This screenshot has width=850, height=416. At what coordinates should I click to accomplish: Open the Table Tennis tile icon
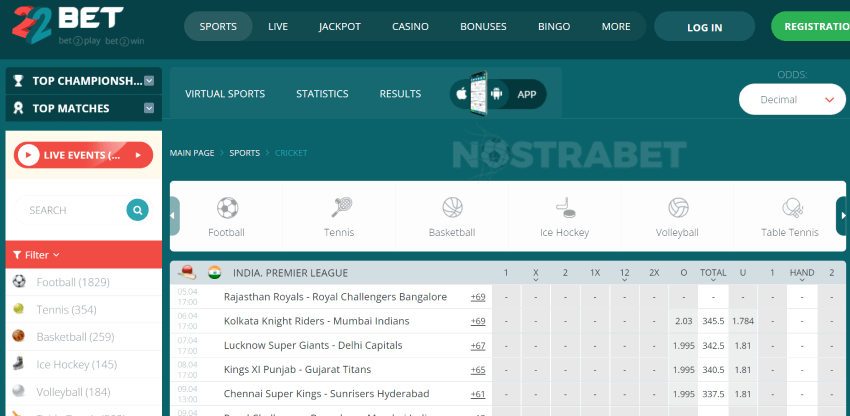(x=792, y=207)
